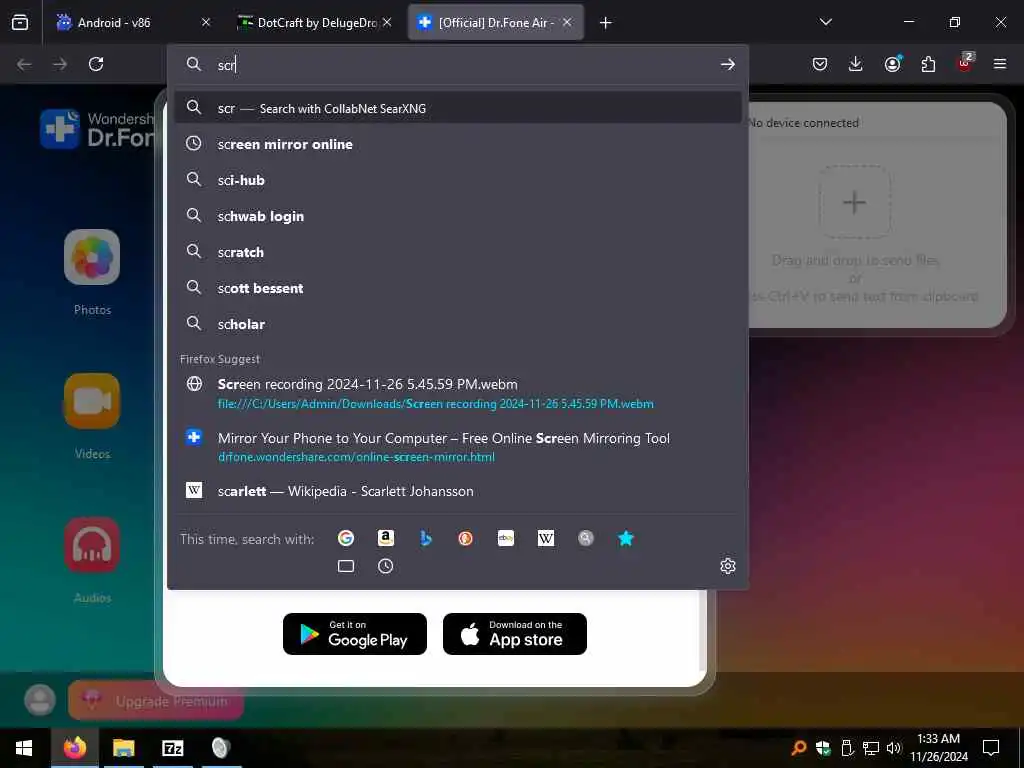The image size is (1024, 768).
Task: Open the Extensions puzzle icon
Action: point(928,64)
